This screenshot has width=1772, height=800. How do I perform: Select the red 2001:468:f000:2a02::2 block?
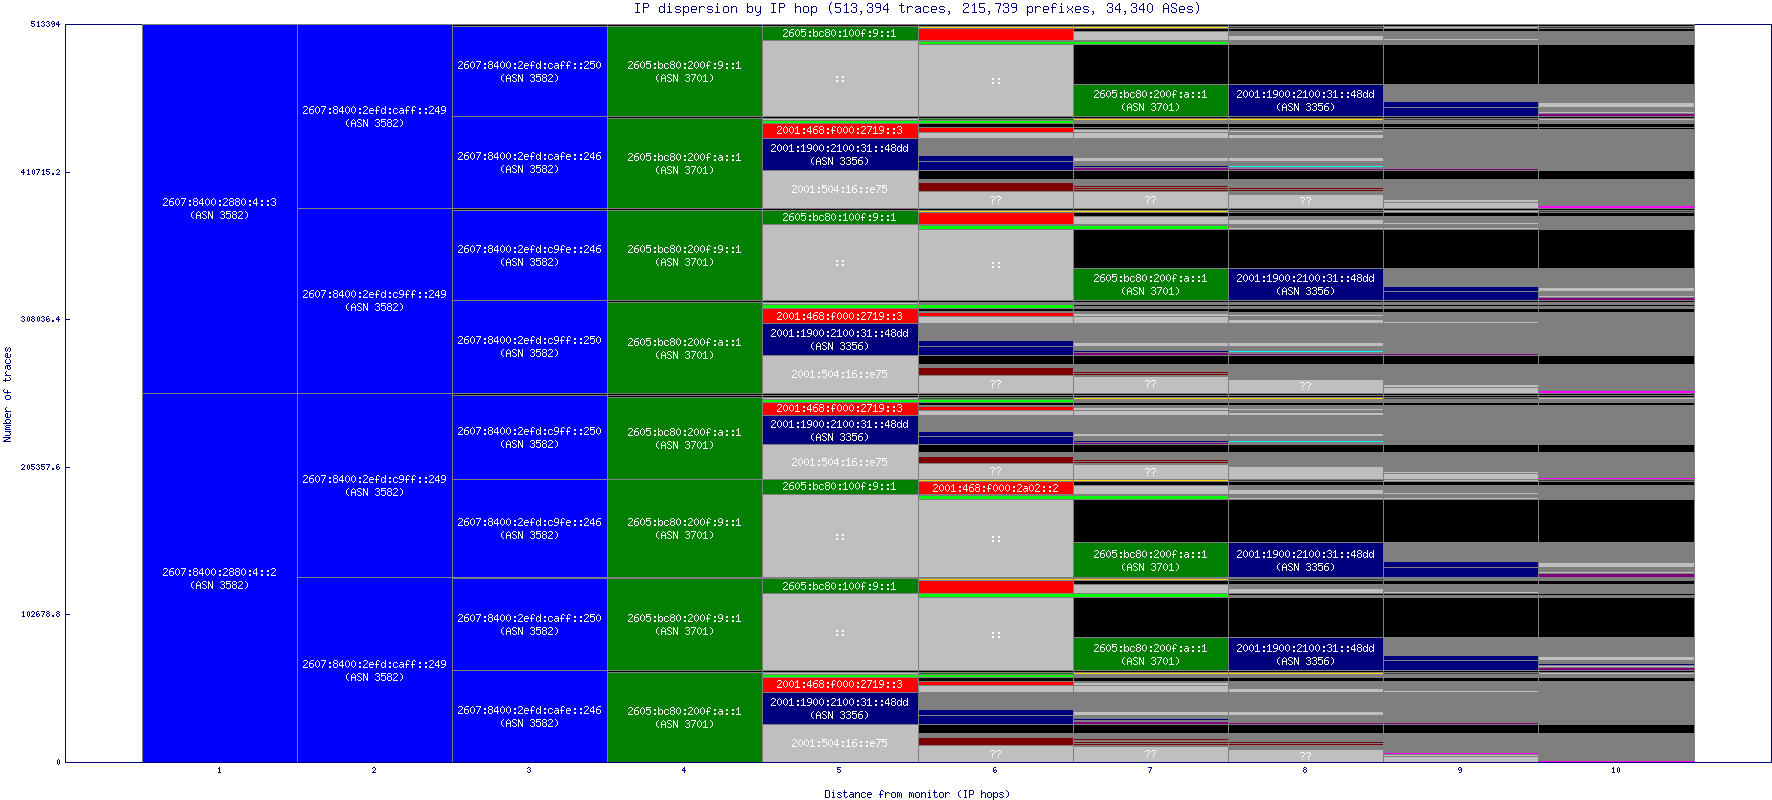(996, 488)
